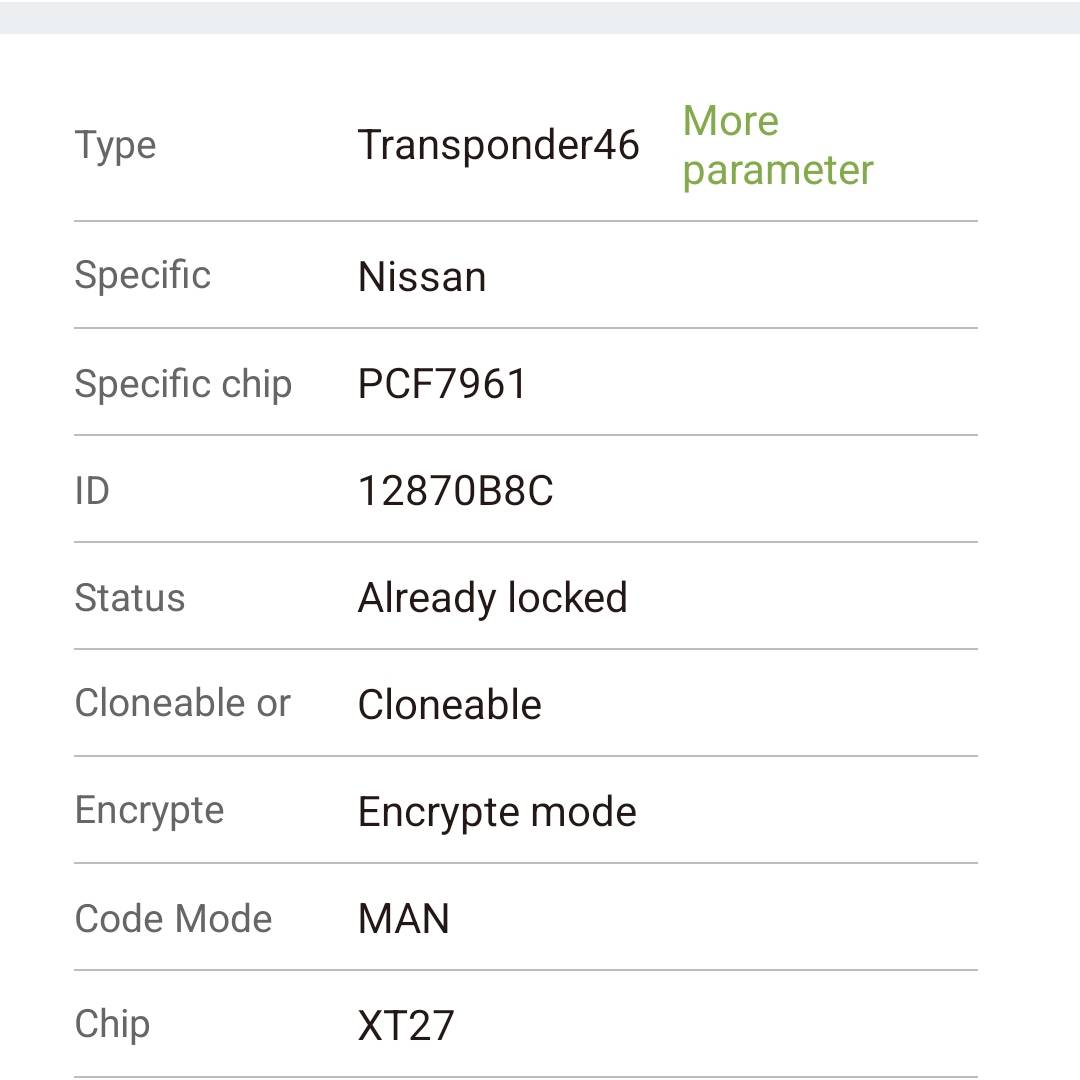
Task: Click the gray header bar at top
Action: 540,17
